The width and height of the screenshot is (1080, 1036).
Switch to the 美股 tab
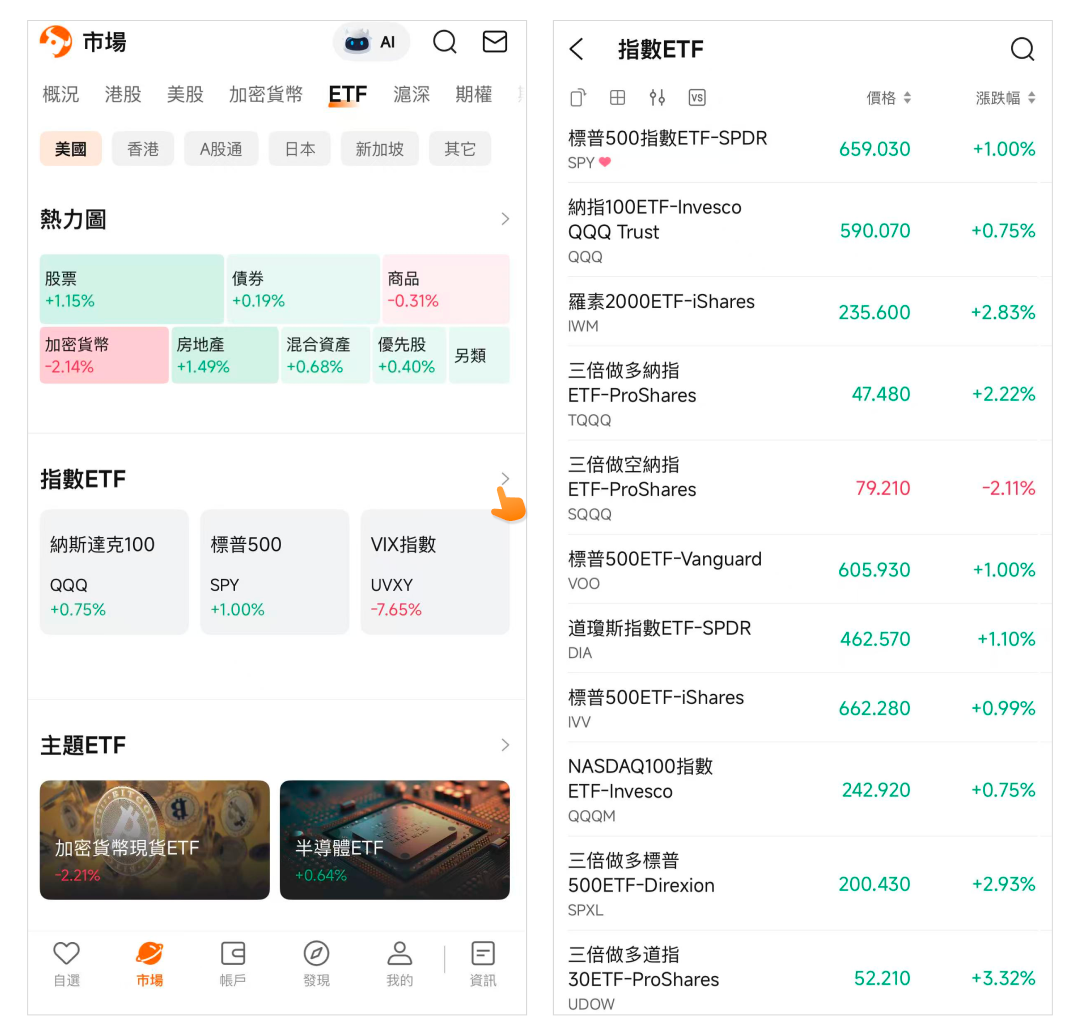[x=185, y=94]
